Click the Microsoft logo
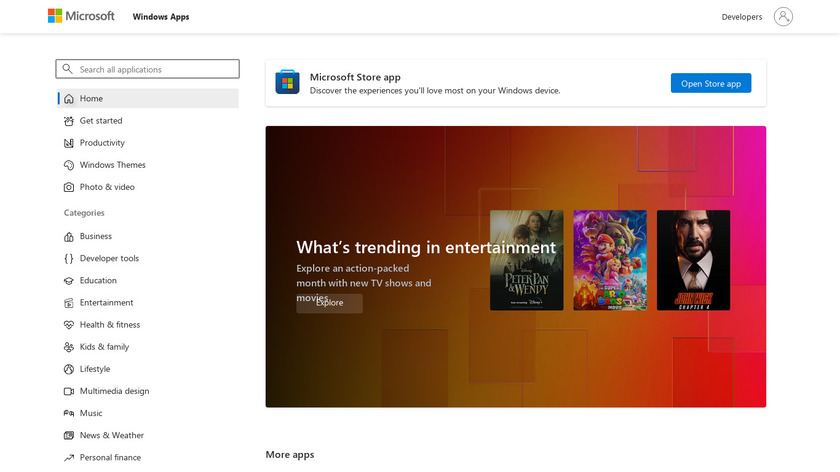Screen dimensions: 840x472 click(81, 16)
